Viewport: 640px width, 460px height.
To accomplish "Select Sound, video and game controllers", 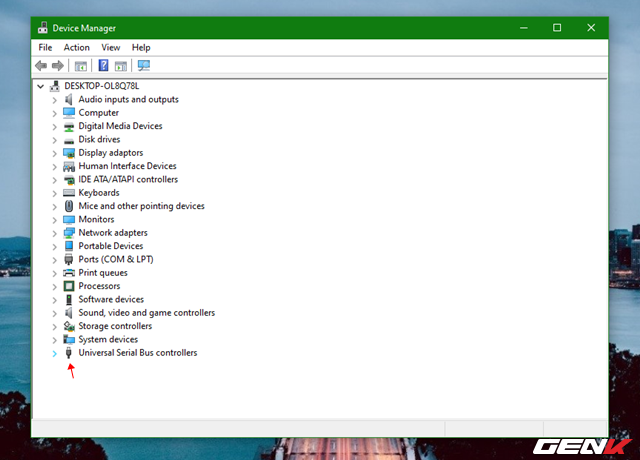I will (x=146, y=313).
